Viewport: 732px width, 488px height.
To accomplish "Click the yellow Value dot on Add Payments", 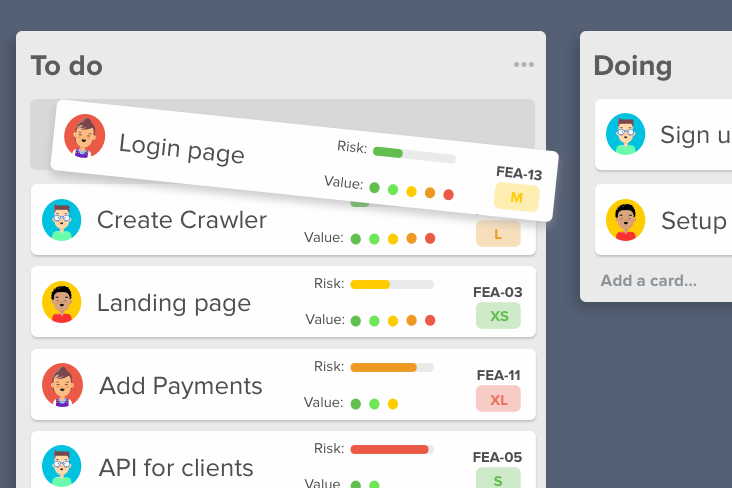I will coord(393,404).
